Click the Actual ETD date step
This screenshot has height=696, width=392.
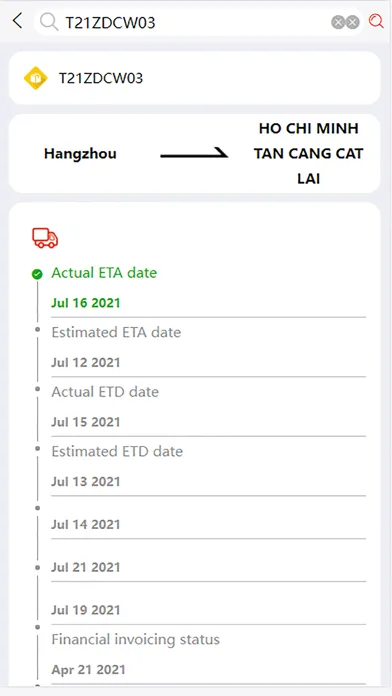pos(208,407)
